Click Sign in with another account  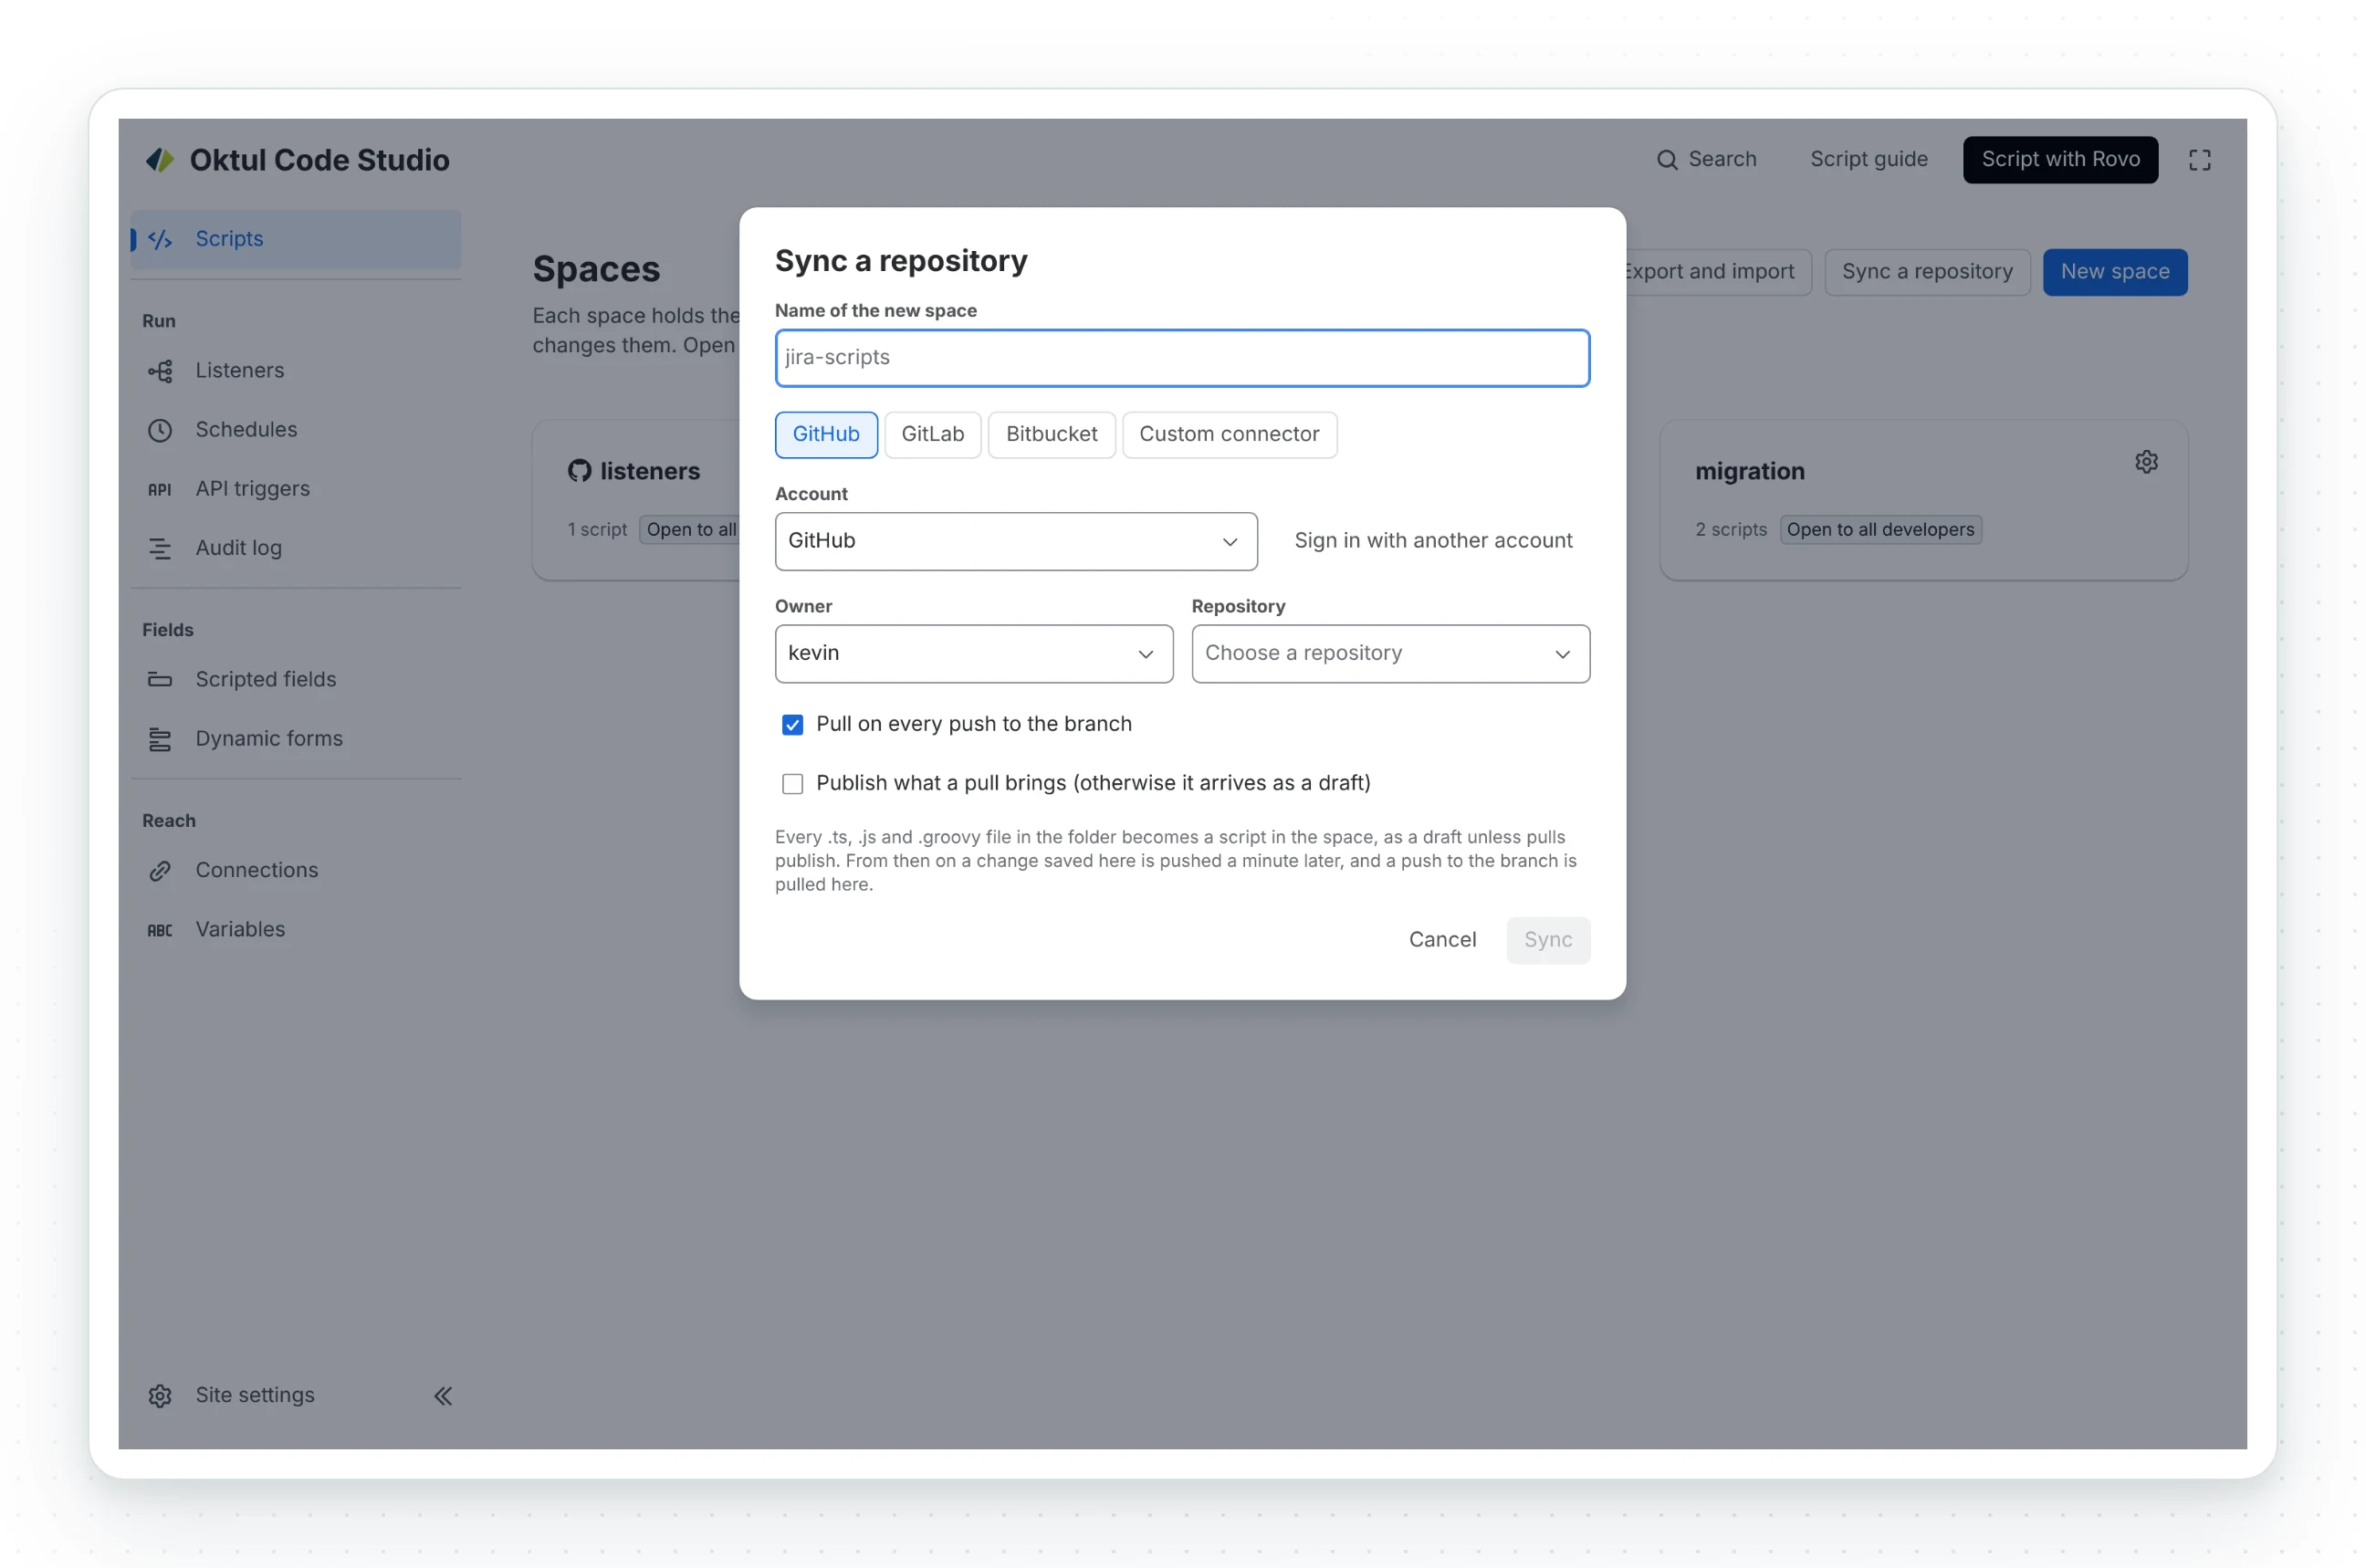(x=1433, y=541)
